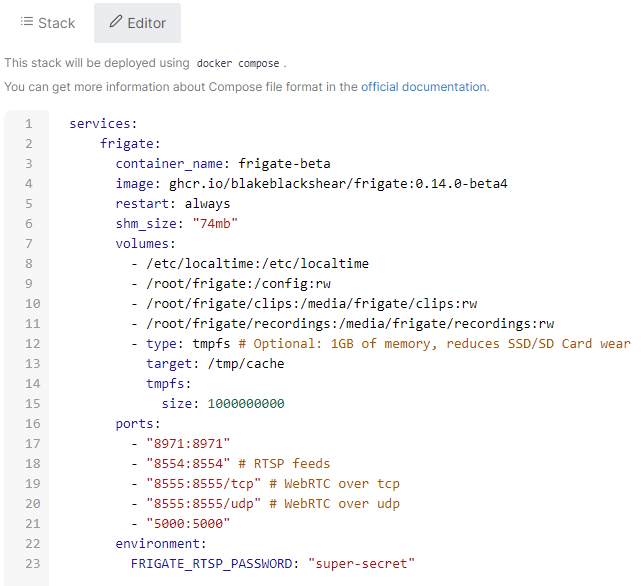Viewport: 642px width, 586px height.
Task: Click the volumes: key
Action: (x=145, y=244)
